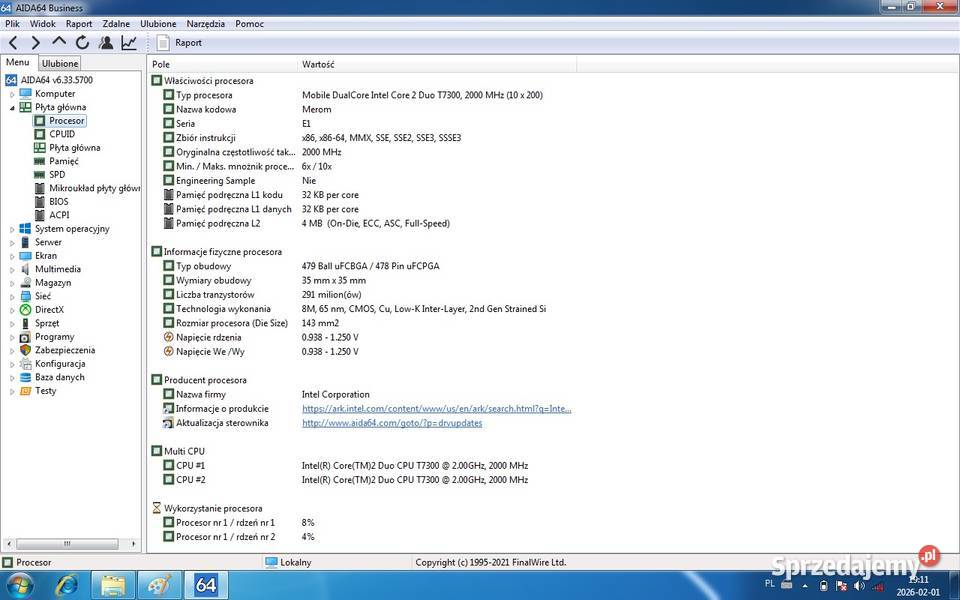This screenshot has height=600, width=960.
Task: Open the Narzędzia menu
Action: (x=205, y=23)
